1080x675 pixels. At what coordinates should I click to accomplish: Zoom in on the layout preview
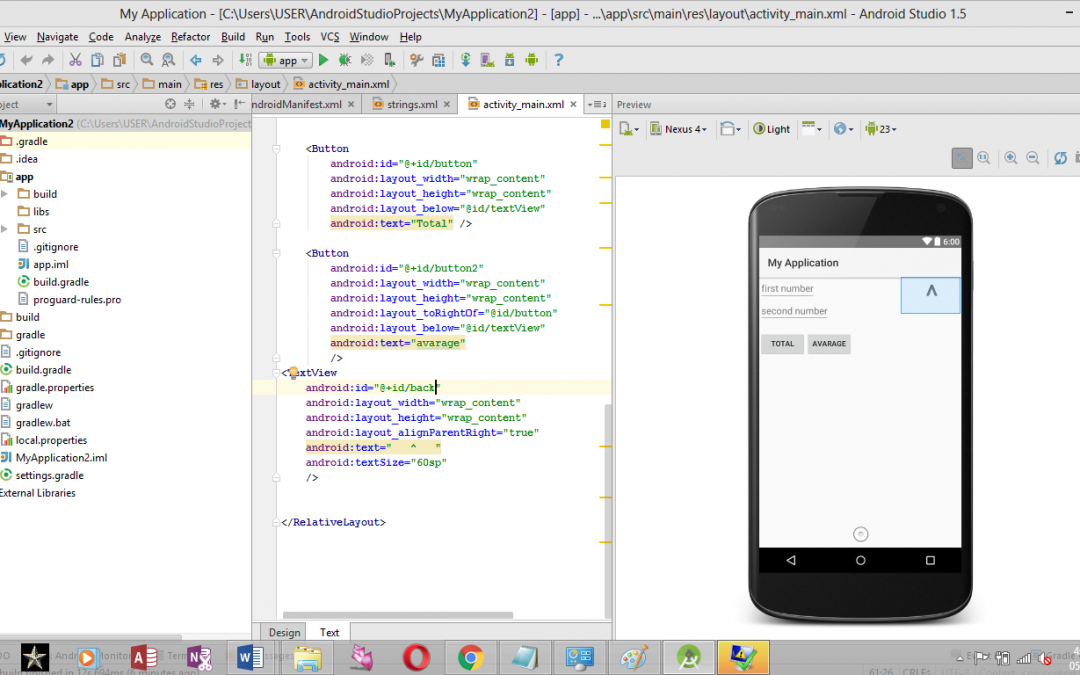(1011, 158)
